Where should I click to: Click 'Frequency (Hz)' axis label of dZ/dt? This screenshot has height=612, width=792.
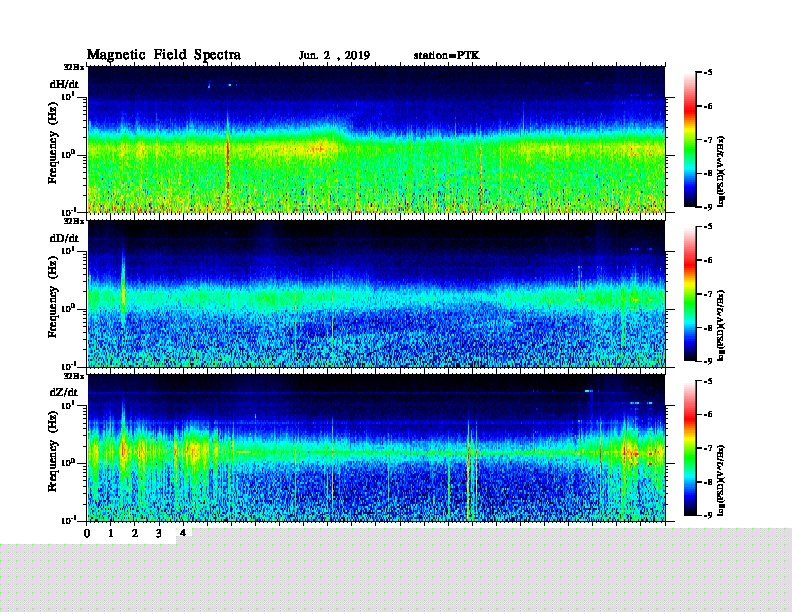[x=53, y=451]
